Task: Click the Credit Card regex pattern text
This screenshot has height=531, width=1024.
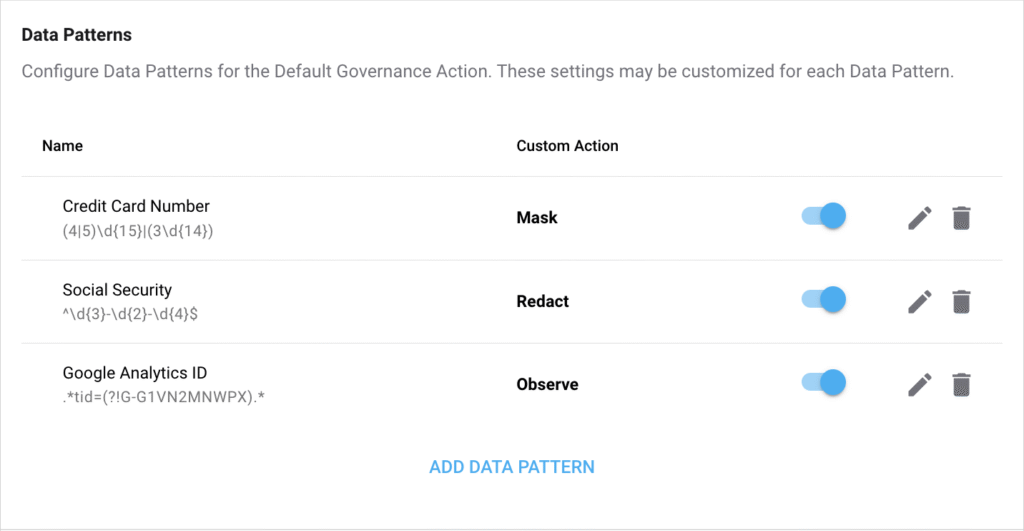Action: pos(138,230)
